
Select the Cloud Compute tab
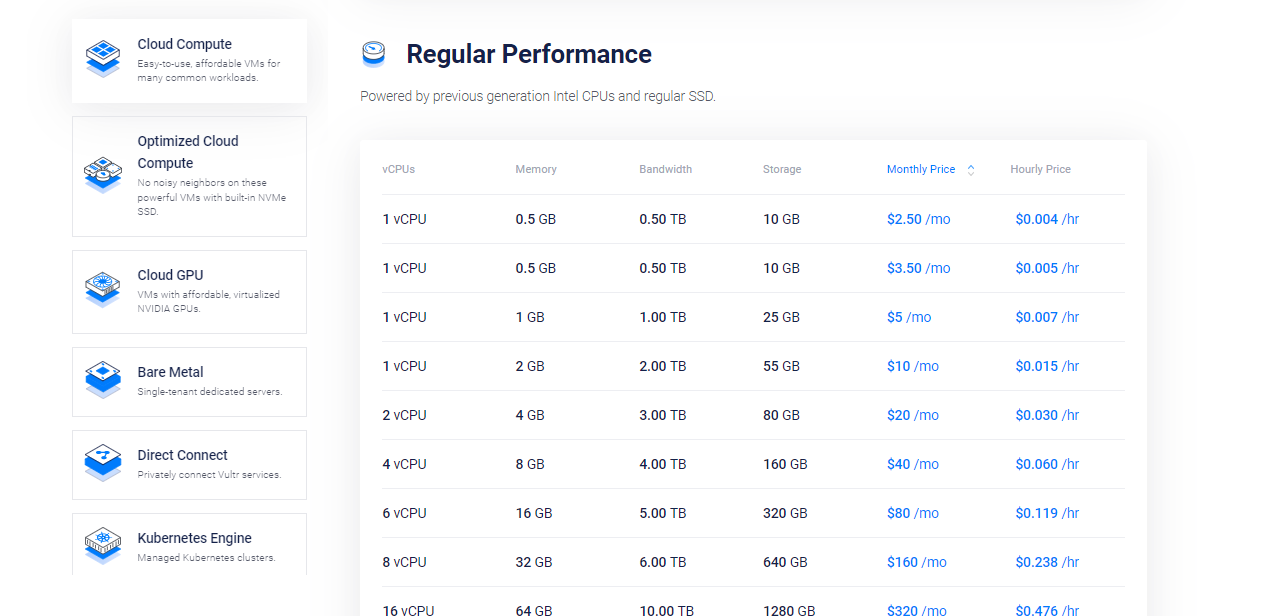tap(189, 60)
